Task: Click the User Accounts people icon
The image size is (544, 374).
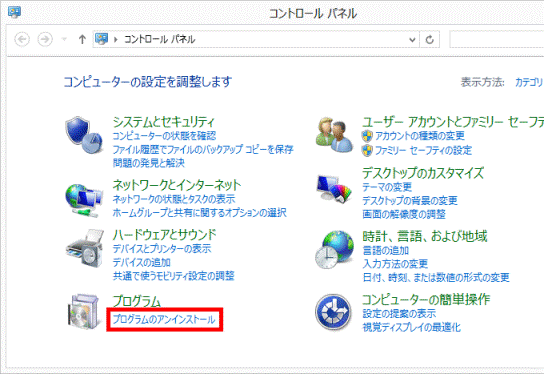Action: (335, 135)
